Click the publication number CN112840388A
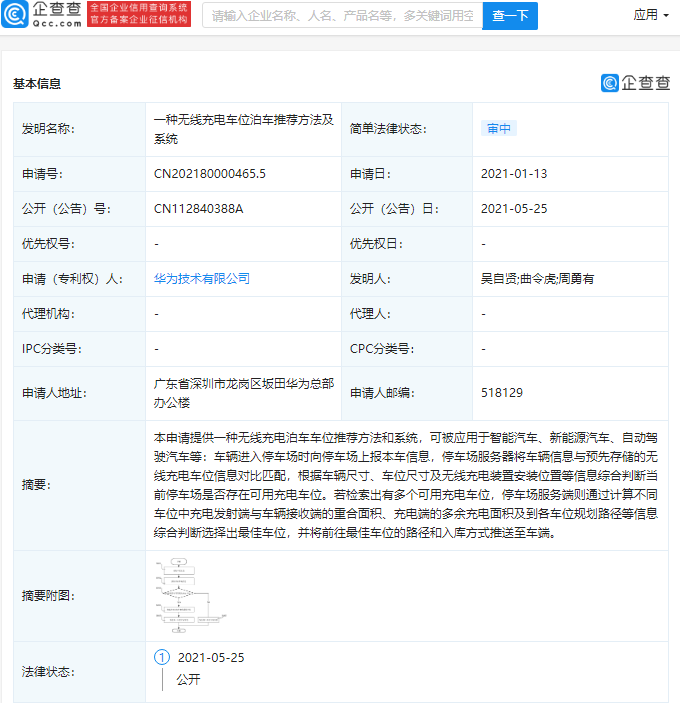The height and width of the screenshot is (703, 680). 198,209
